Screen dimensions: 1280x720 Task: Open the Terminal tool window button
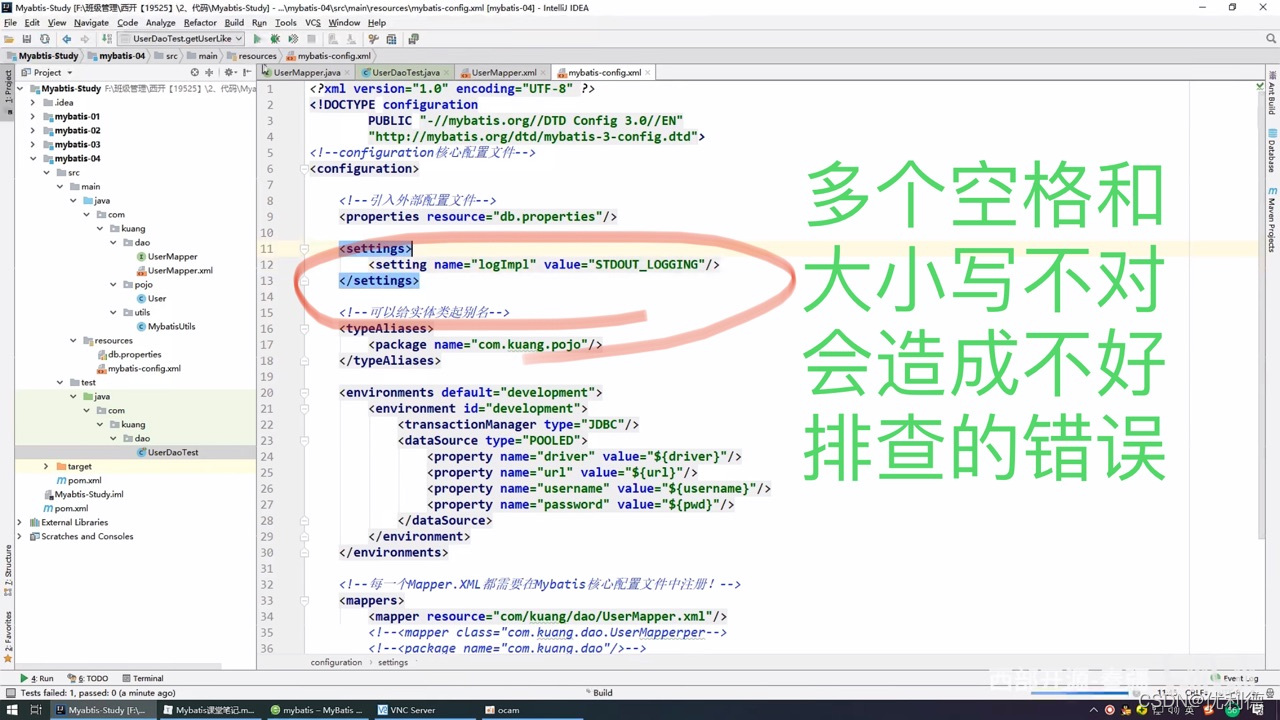pyautogui.click(x=142, y=678)
